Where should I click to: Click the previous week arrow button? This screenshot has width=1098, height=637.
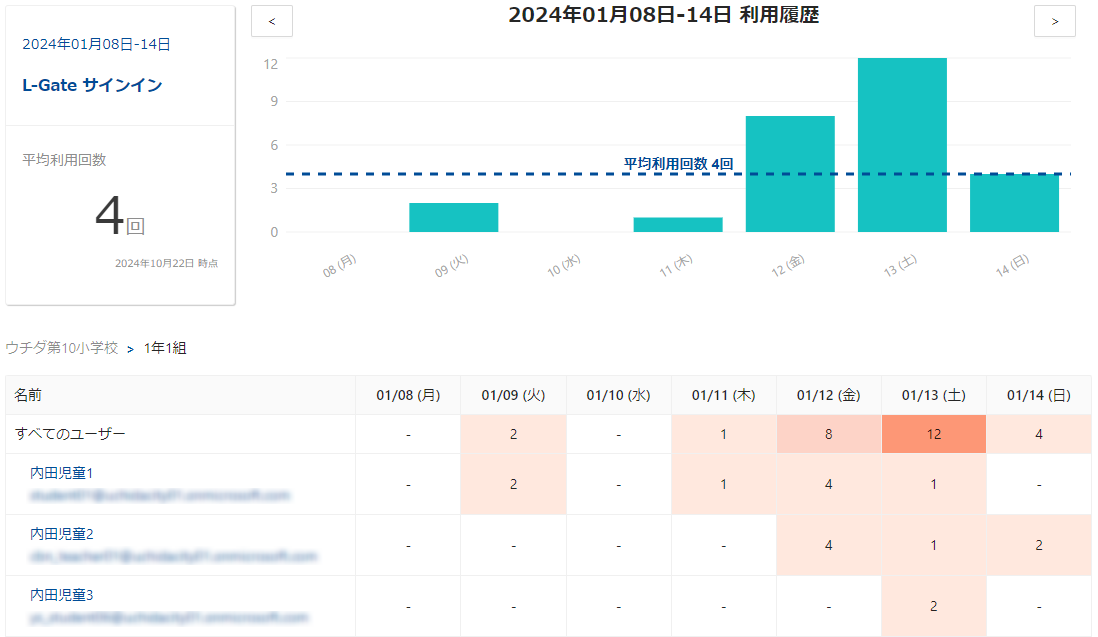pyautogui.click(x=272, y=21)
